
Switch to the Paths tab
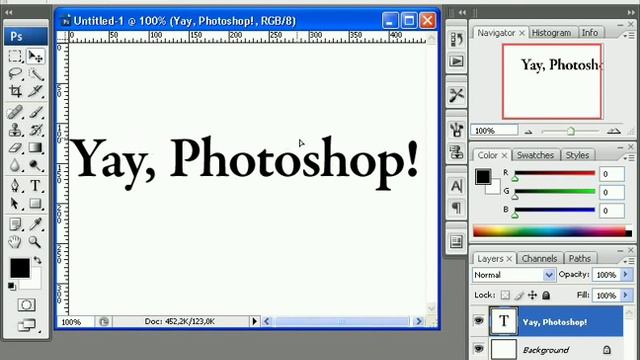(580, 258)
